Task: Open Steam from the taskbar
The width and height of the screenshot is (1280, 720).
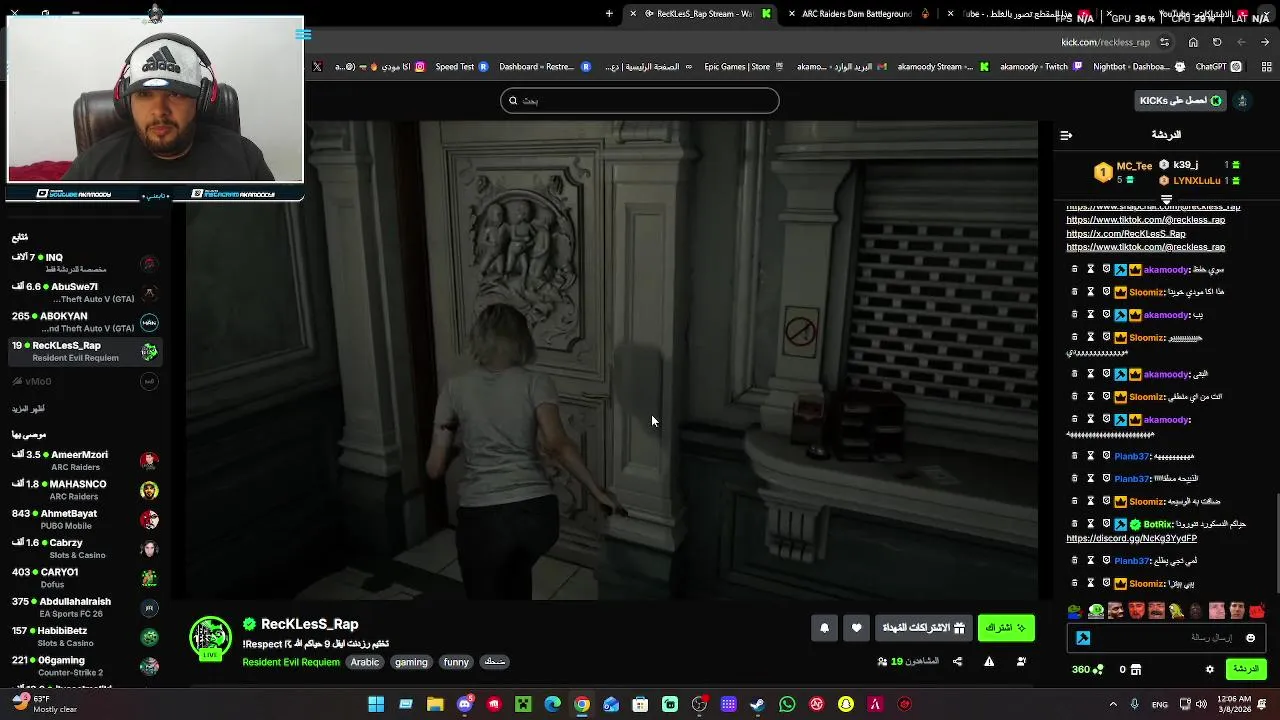Action: [758, 704]
